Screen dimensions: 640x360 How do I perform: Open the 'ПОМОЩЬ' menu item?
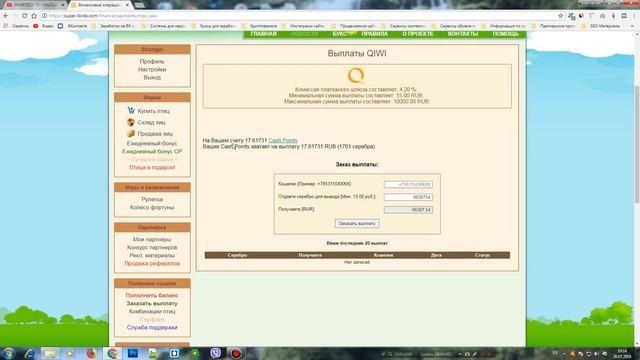pyautogui.click(x=505, y=34)
